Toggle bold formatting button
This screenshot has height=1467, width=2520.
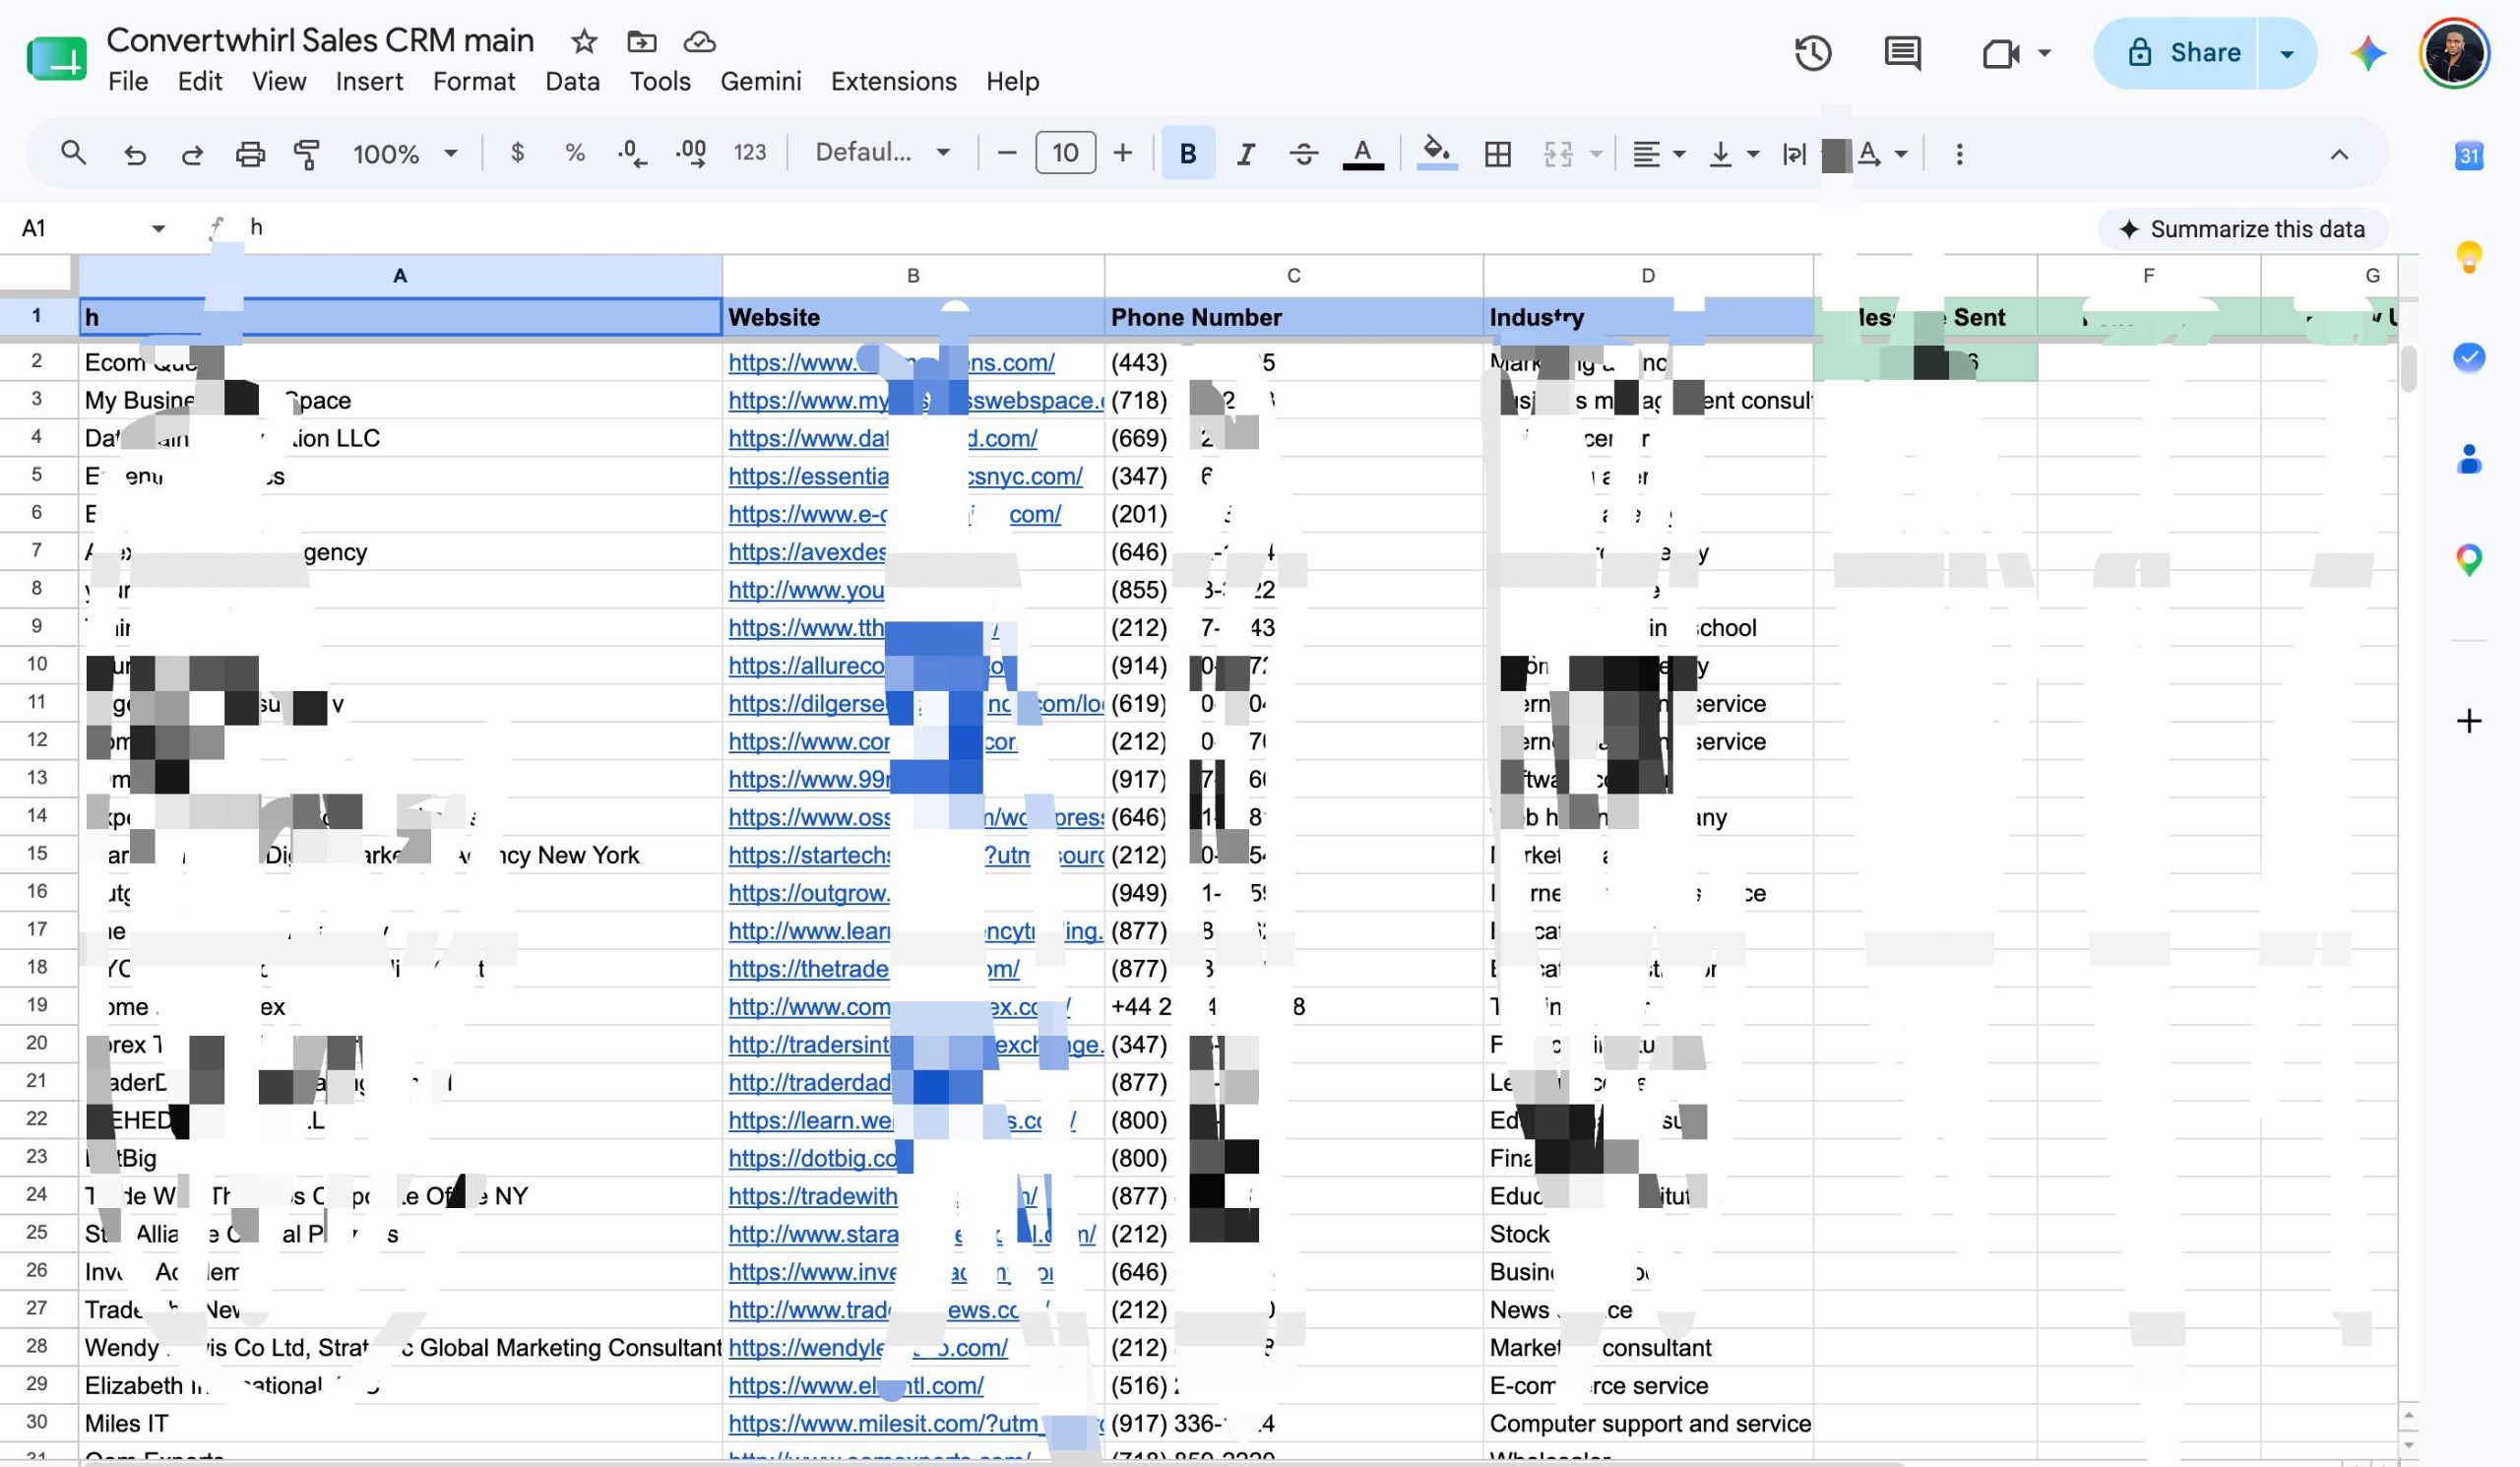[x=1187, y=154]
